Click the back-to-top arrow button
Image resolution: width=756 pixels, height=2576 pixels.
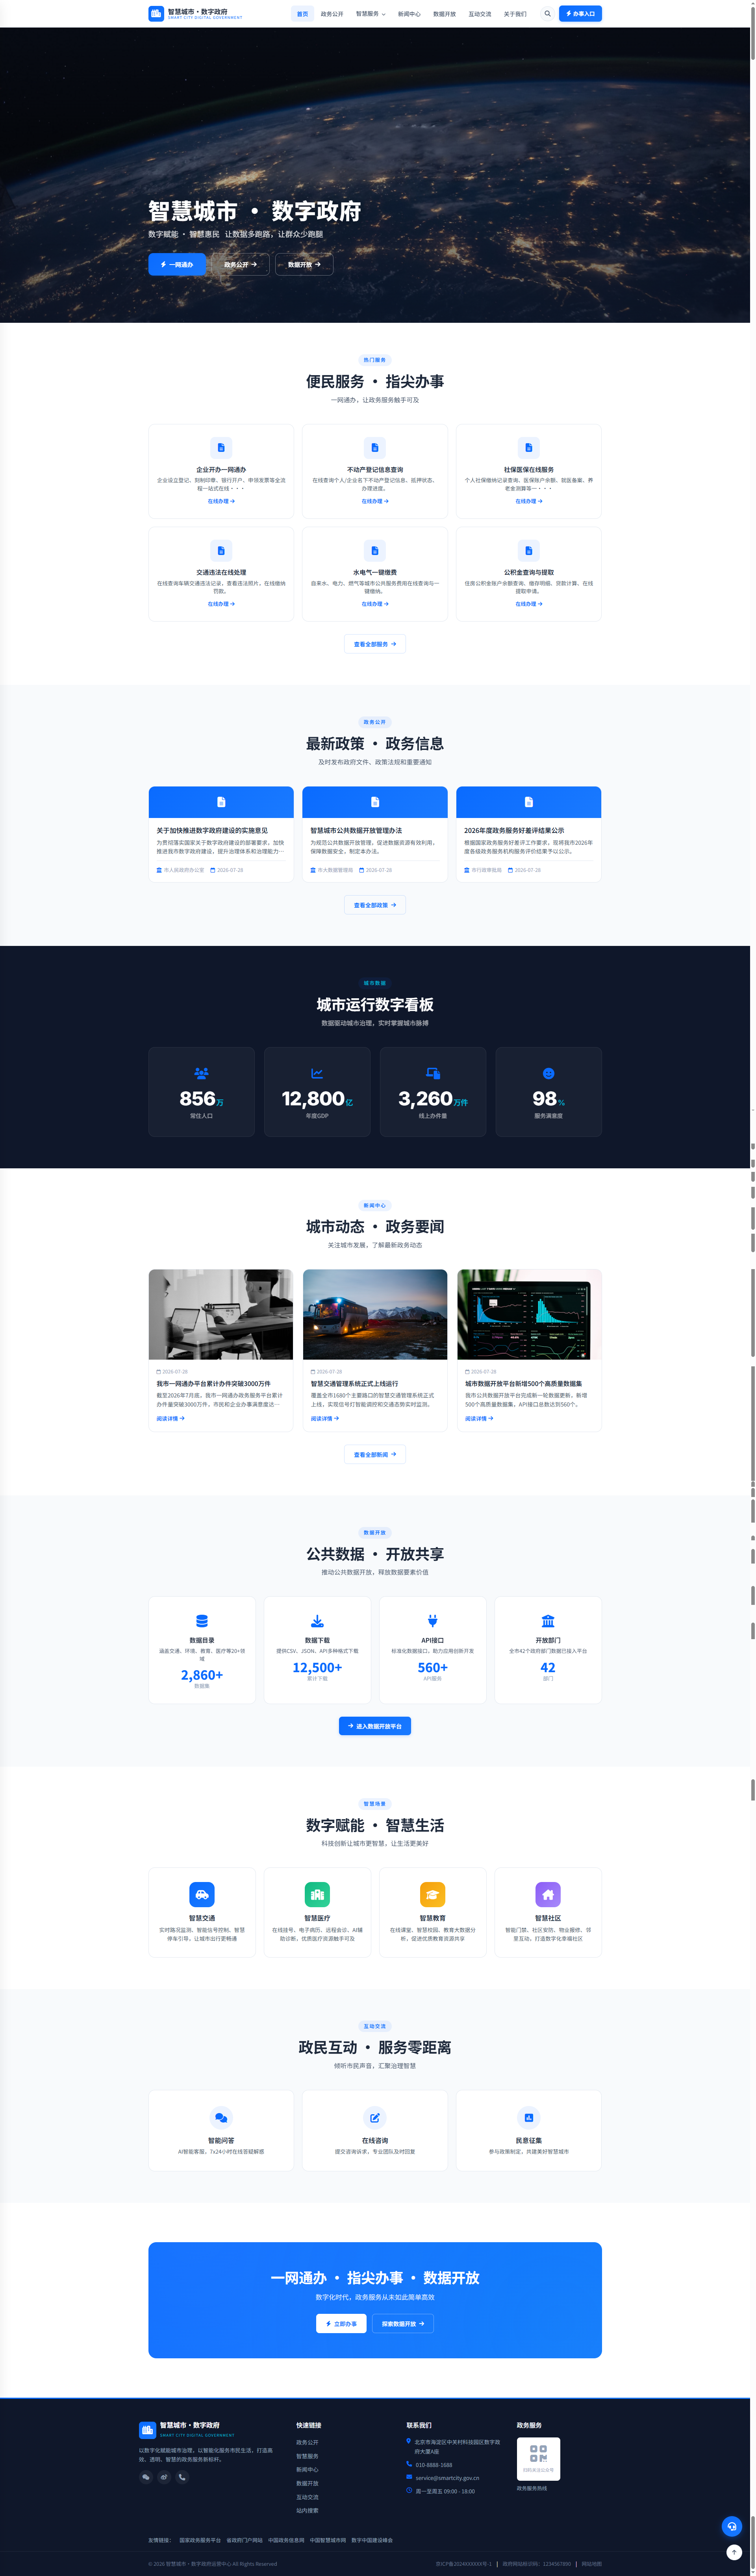click(734, 2552)
